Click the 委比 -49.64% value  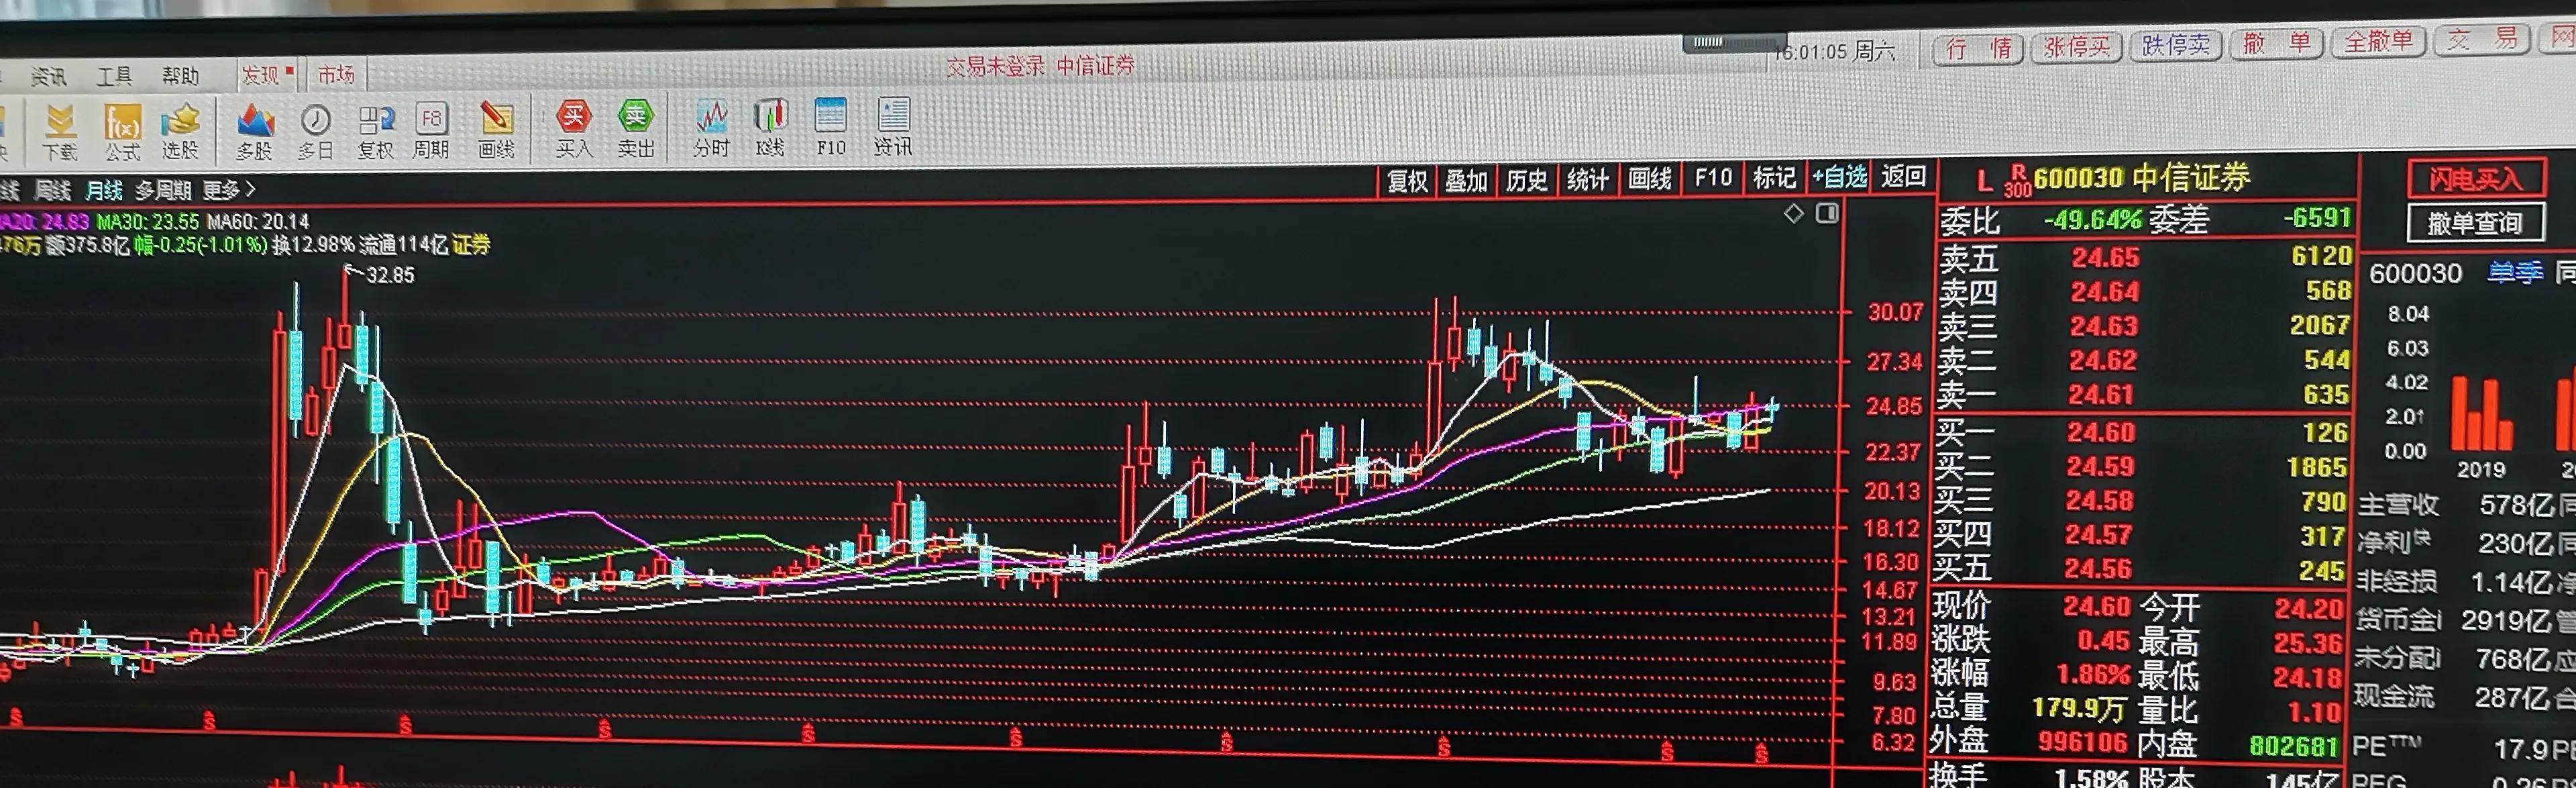coord(2092,220)
